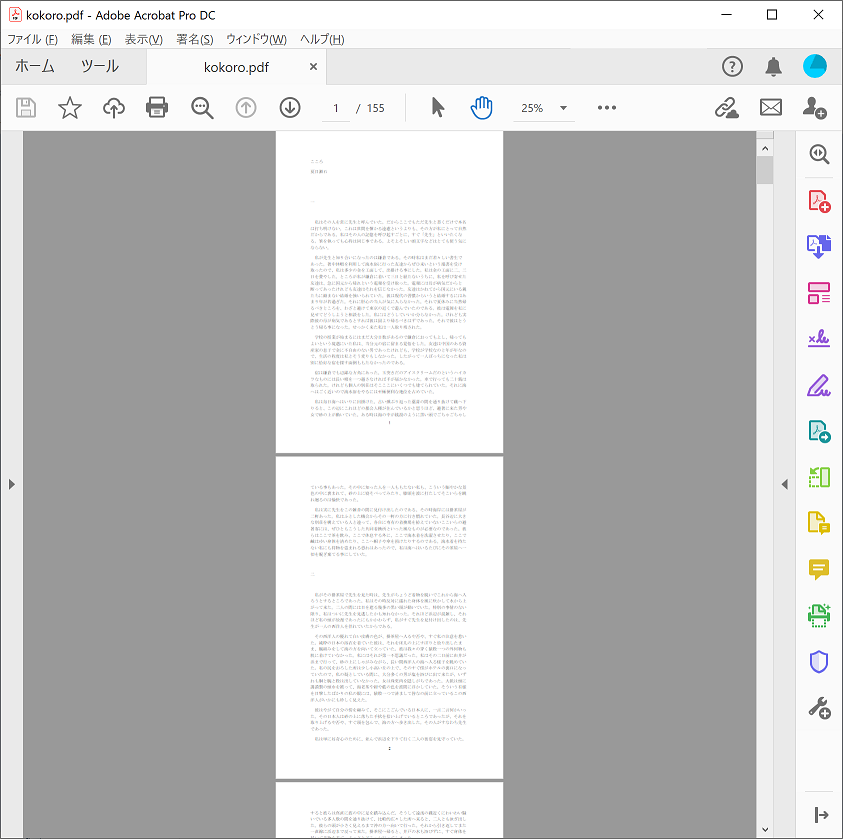Open notifications bell
Image resolution: width=843 pixels, height=839 pixels.
pos(773,67)
